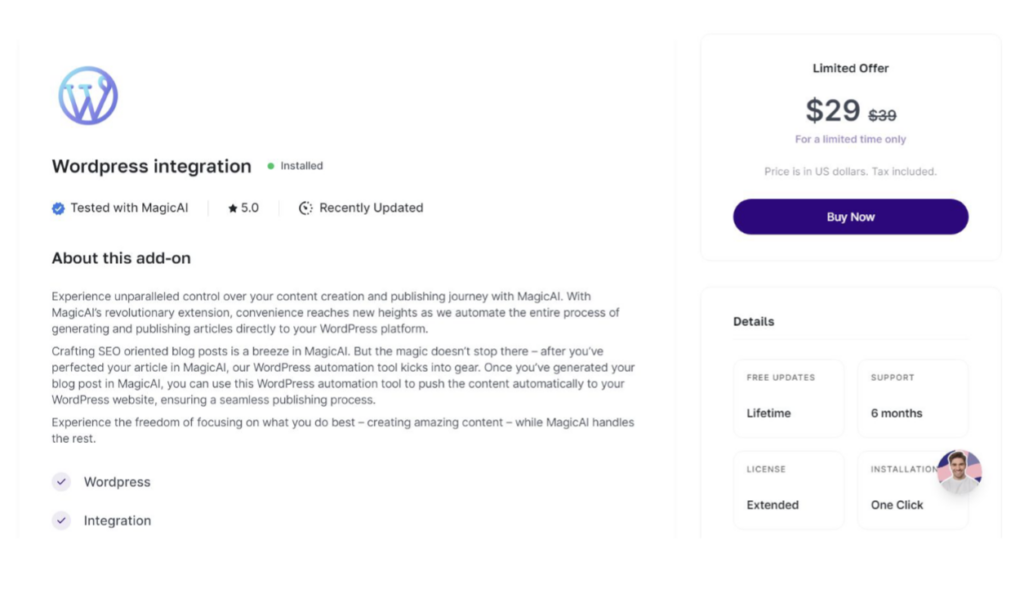Open the support chat avatar

pos(959,471)
